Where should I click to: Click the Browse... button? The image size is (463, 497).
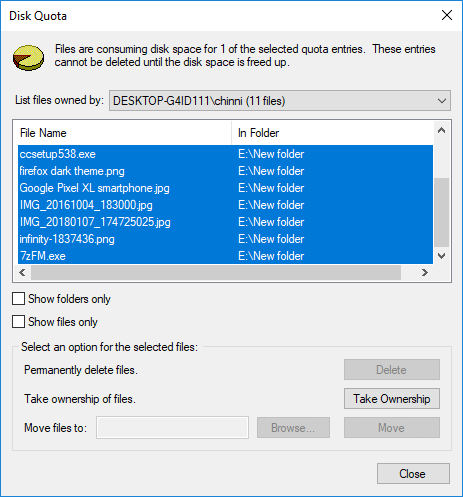click(x=293, y=428)
